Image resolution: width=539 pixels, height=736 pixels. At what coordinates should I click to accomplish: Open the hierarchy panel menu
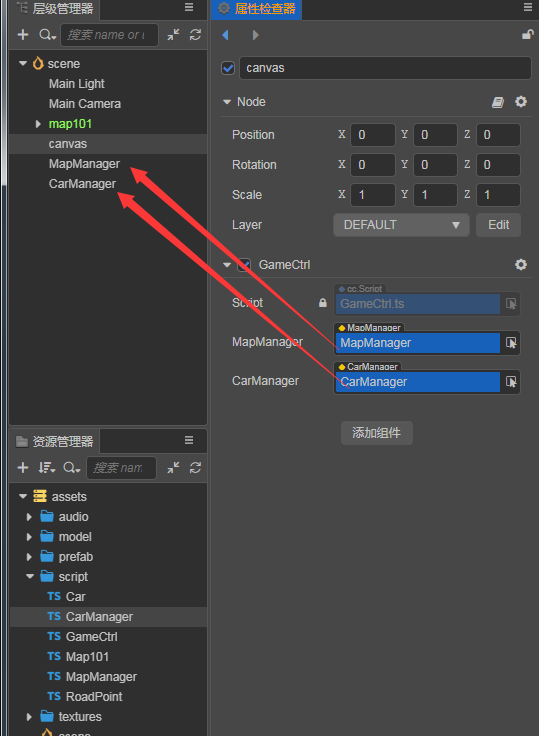point(189,7)
